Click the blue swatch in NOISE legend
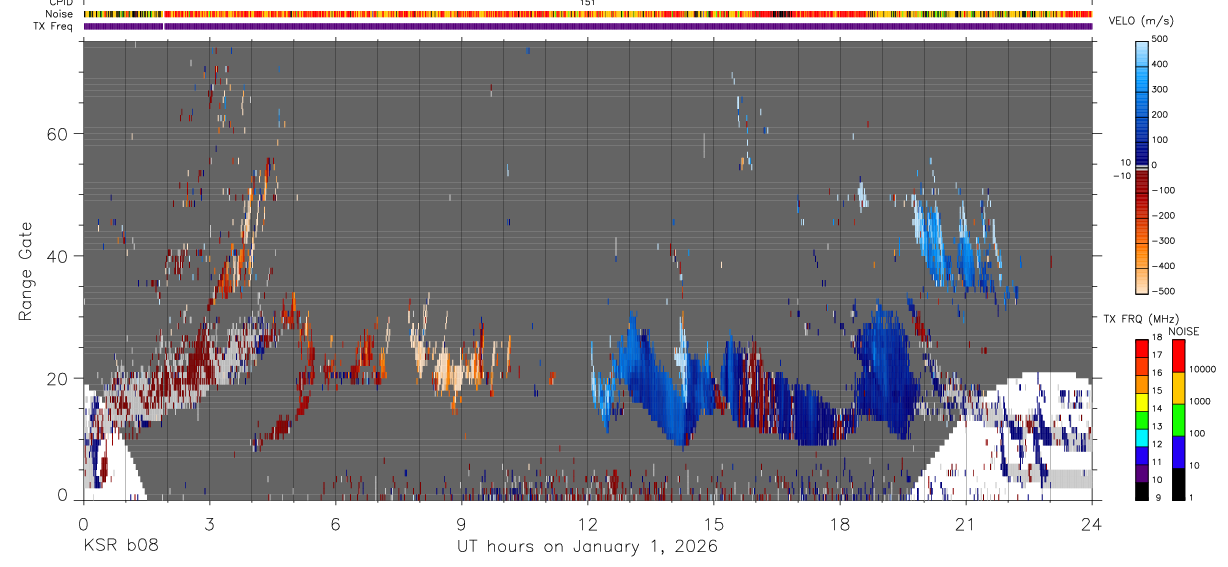This screenshot has width=1228, height=567. 1178,451
